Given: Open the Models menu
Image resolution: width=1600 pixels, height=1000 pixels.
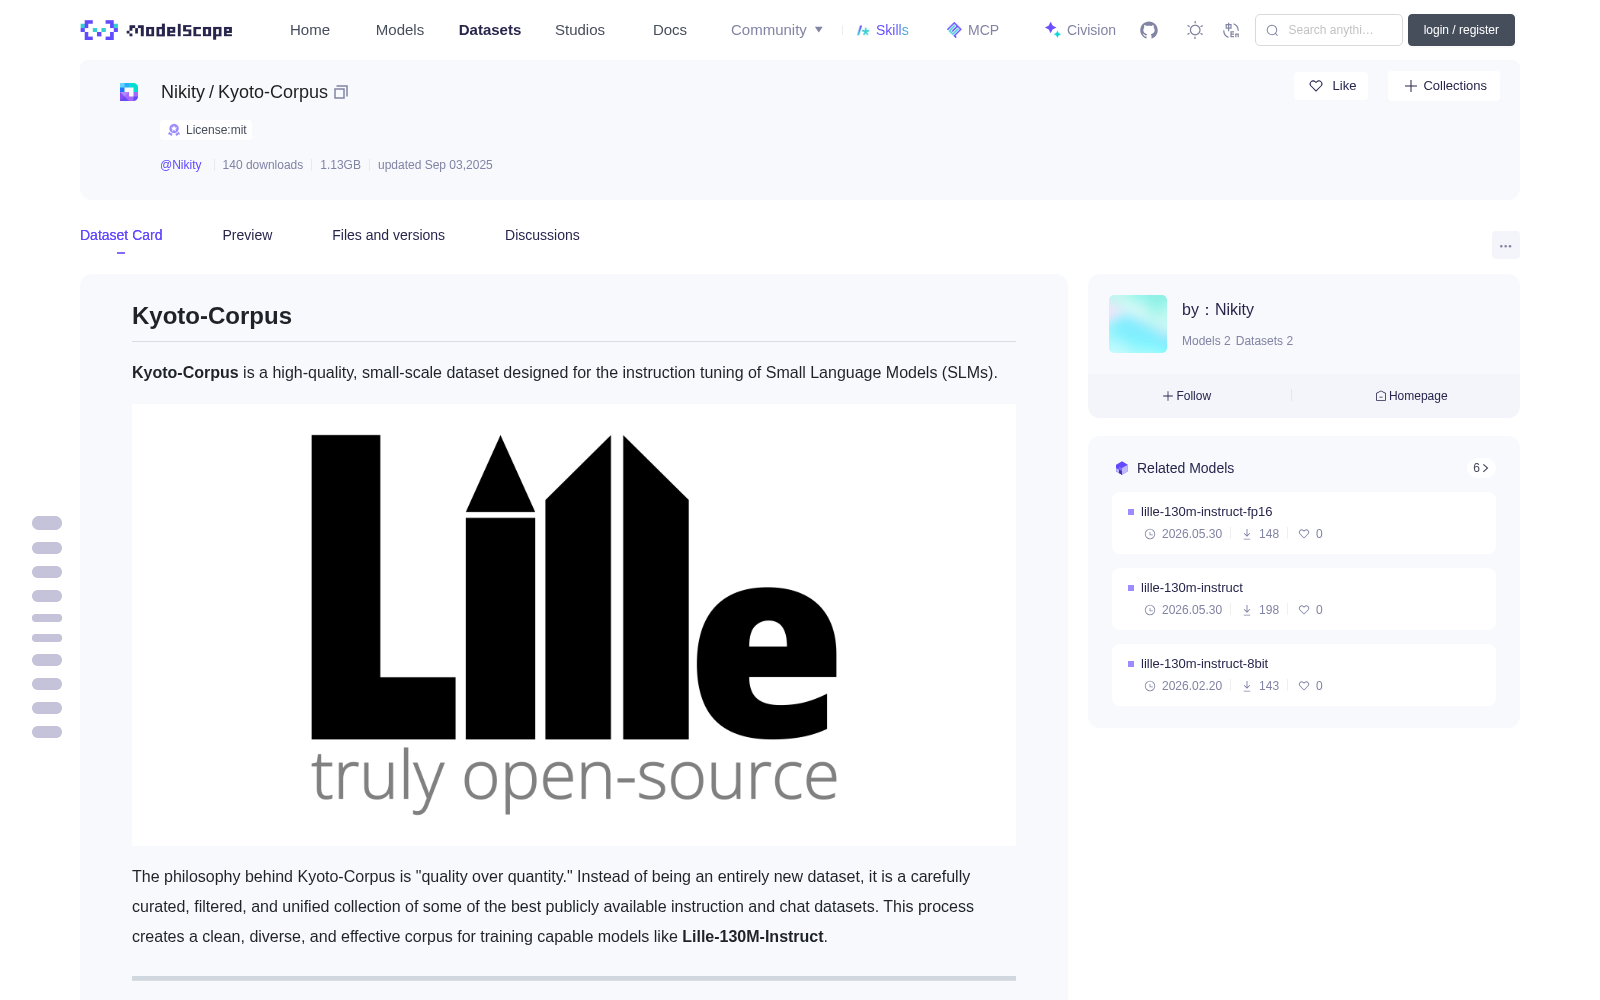Looking at the screenshot, I should pos(400,30).
